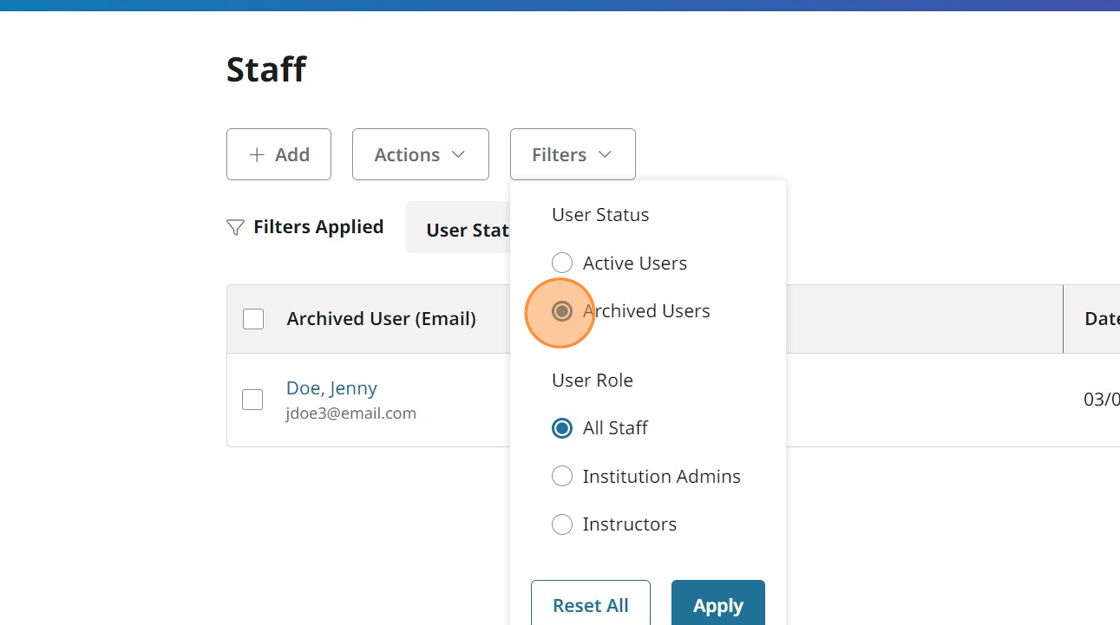Click Reset All to clear filters
The height and width of the screenshot is (625, 1120).
tap(590, 604)
